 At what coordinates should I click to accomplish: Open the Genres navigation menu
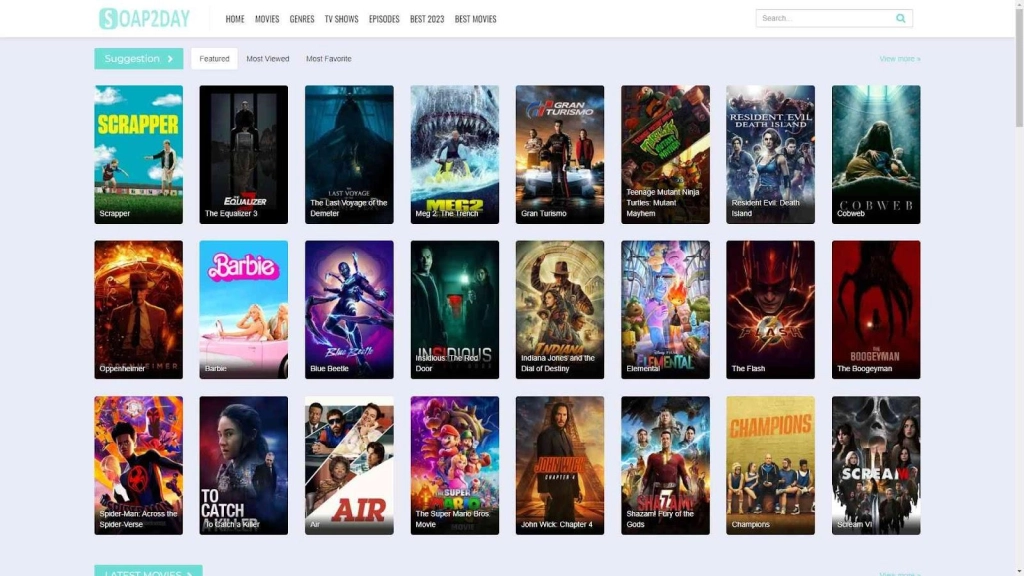point(302,19)
